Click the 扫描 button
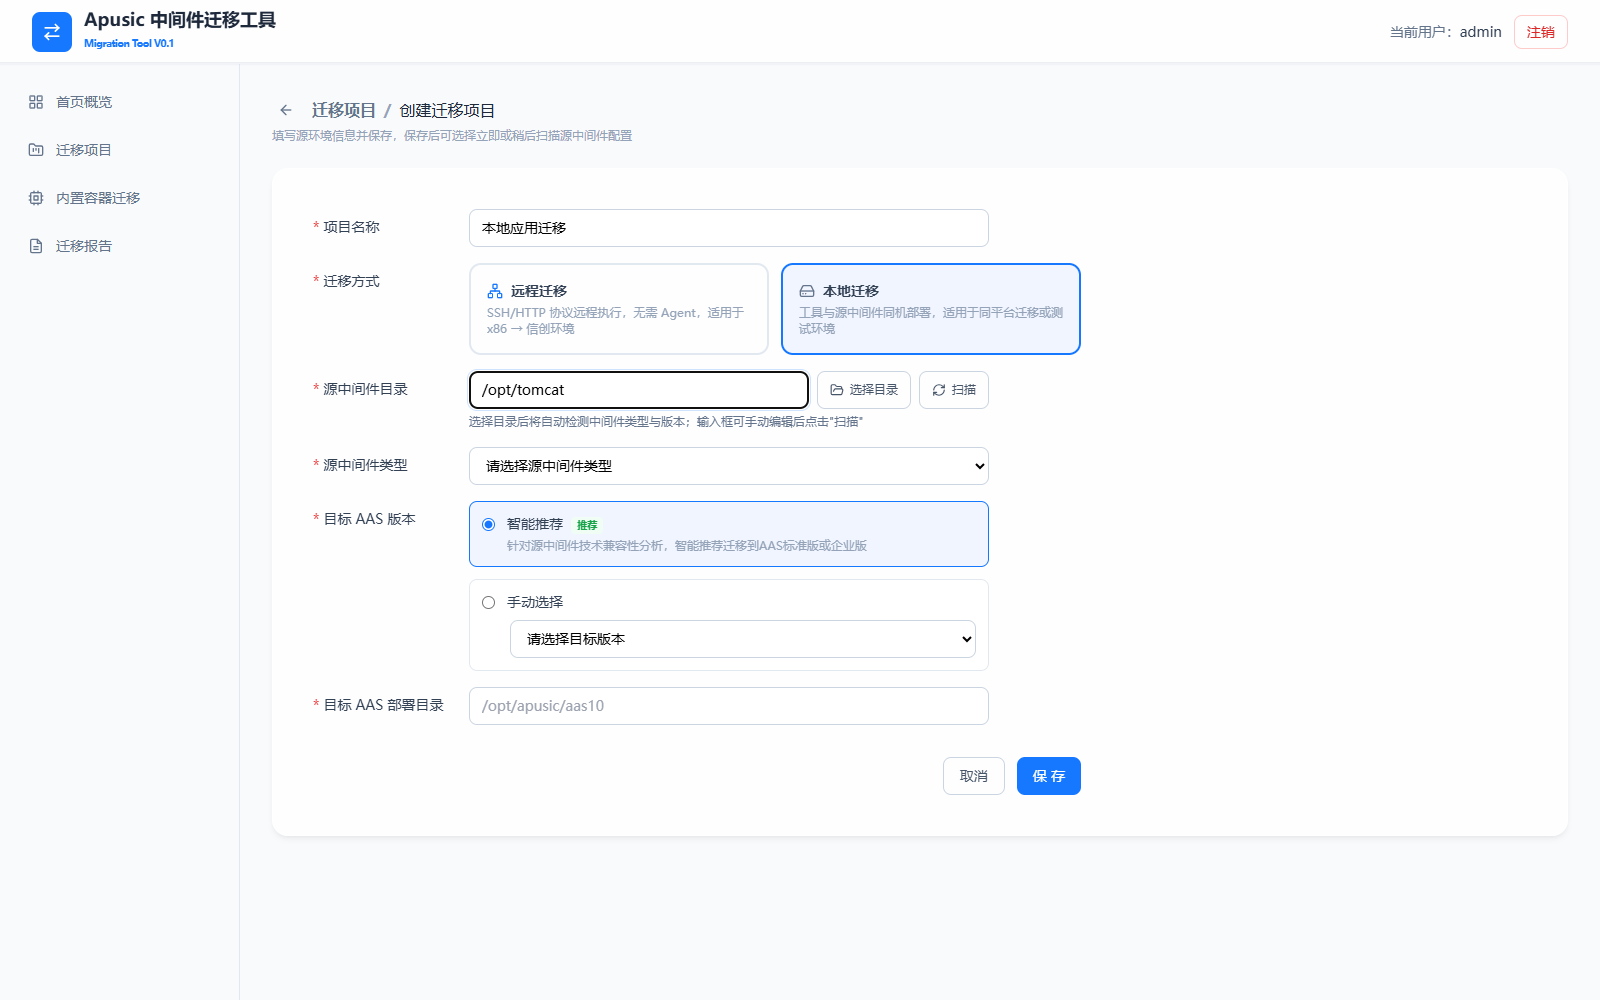The image size is (1600, 1000). click(x=954, y=390)
